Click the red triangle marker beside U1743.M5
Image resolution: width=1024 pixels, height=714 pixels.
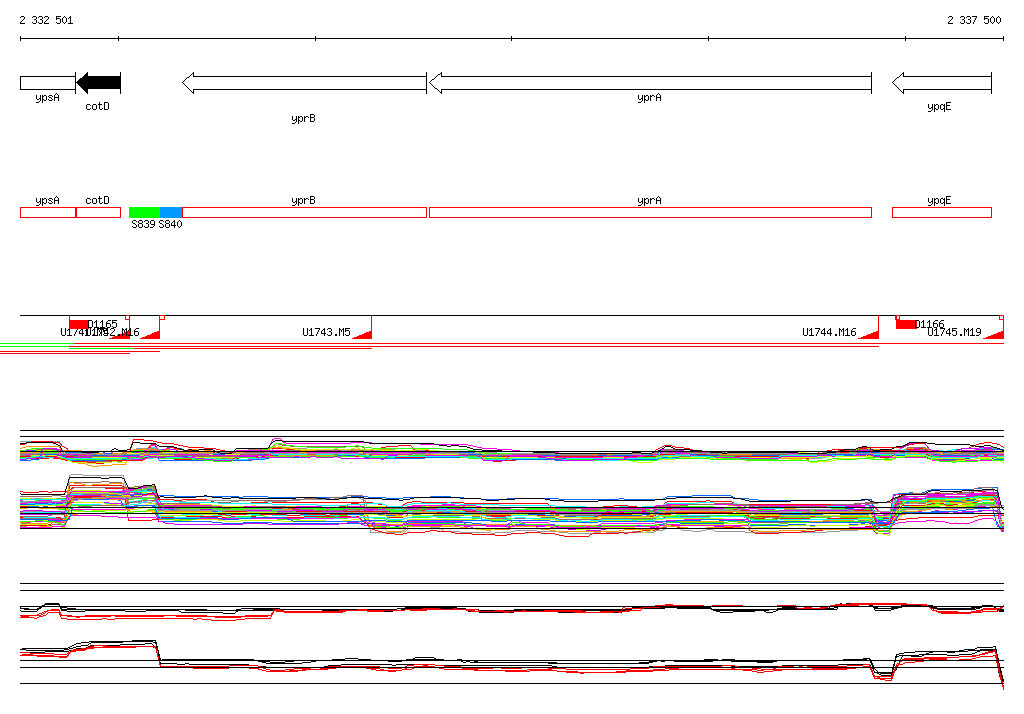[x=364, y=334]
